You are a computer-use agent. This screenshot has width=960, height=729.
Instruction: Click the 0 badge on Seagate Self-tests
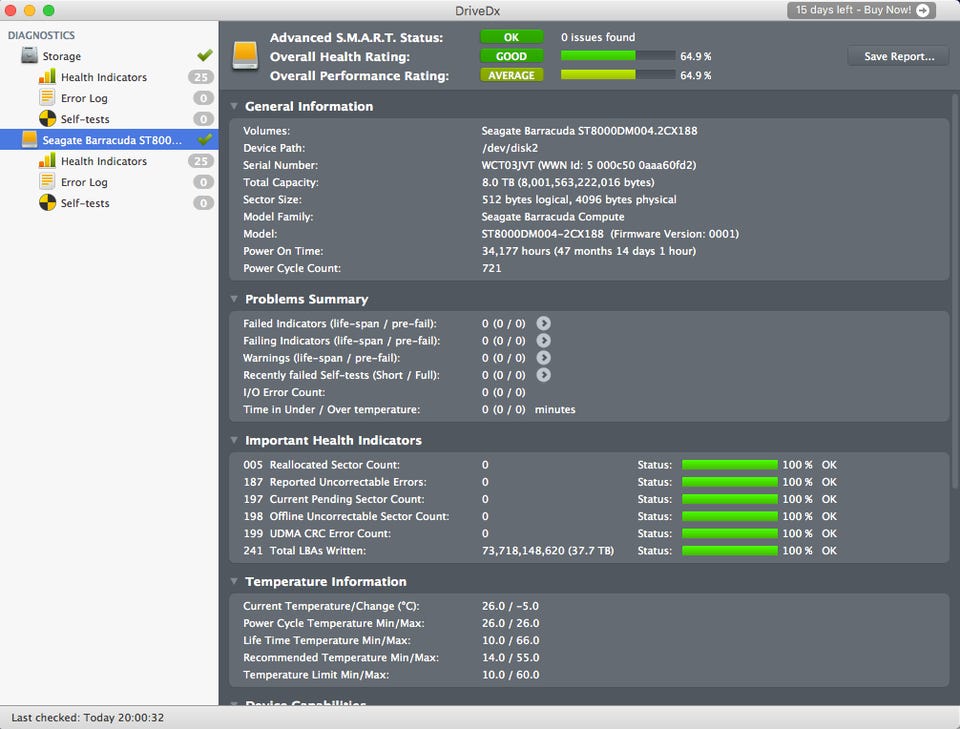click(x=203, y=203)
